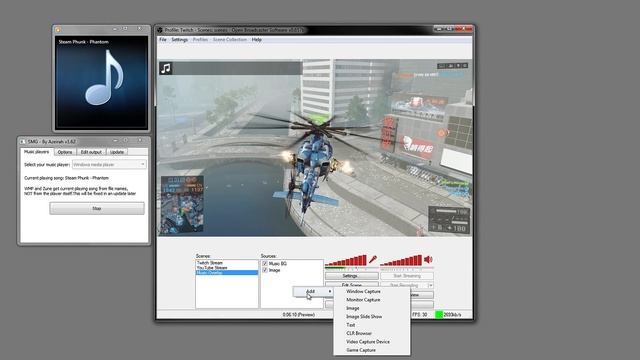Add a Text source from the submenu
Image resolution: width=640 pixels, height=360 pixels.
click(x=351, y=325)
